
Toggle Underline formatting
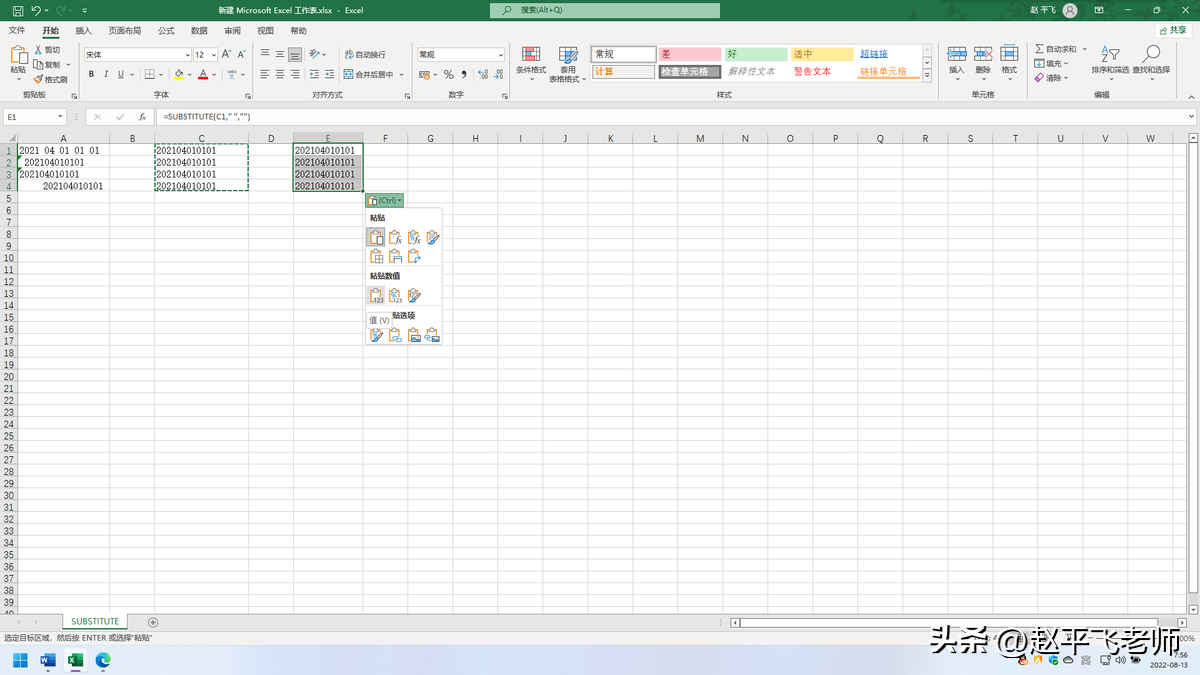click(121, 74)
